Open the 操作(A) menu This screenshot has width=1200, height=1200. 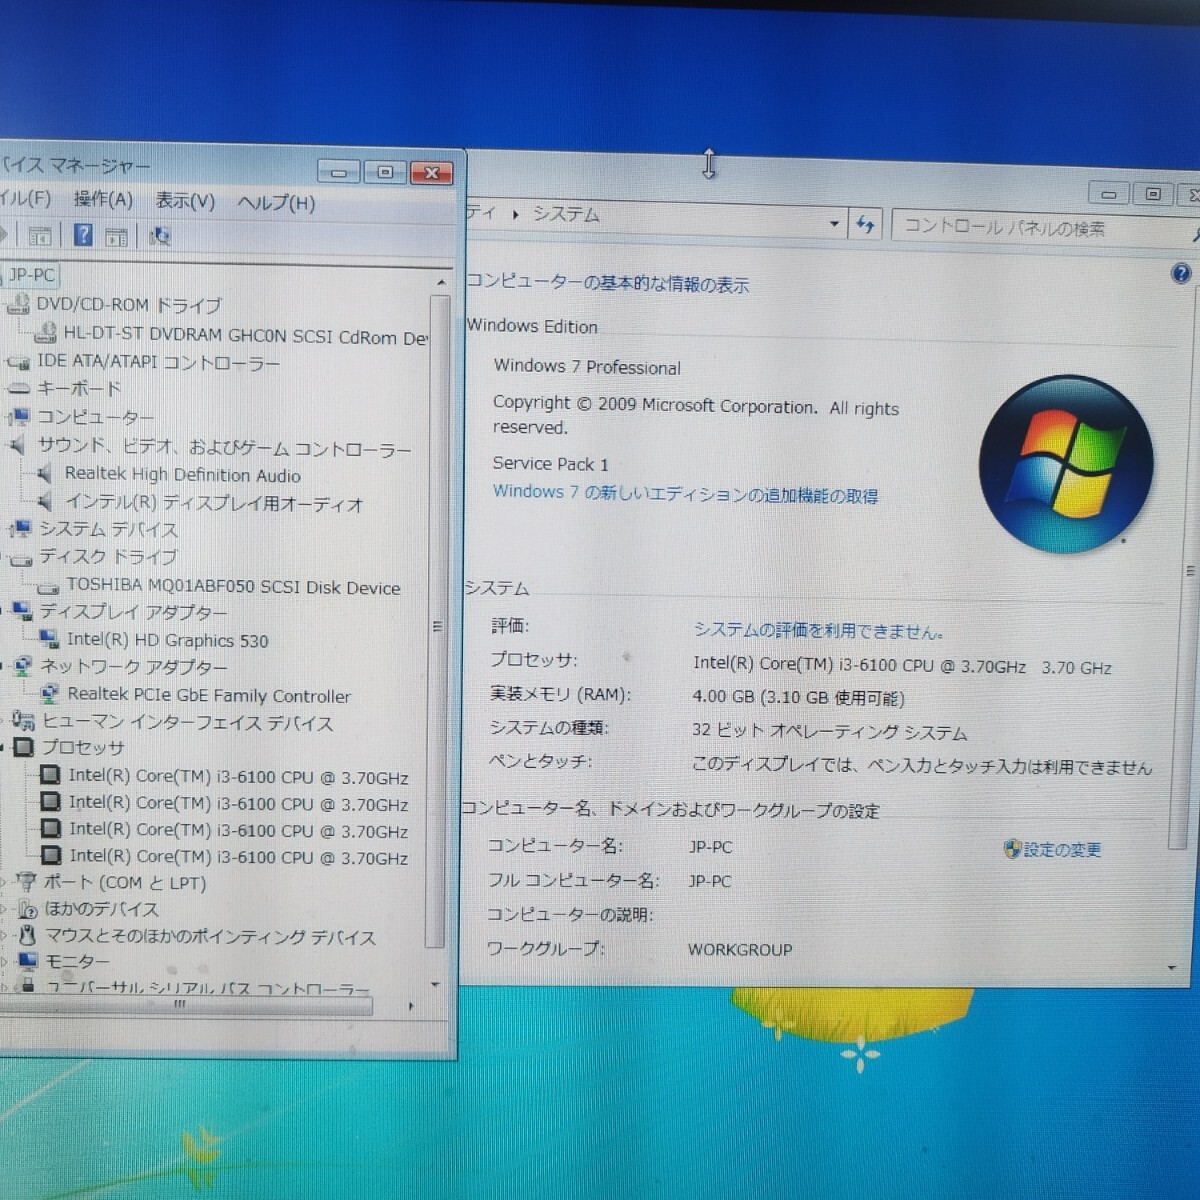pyautogui.click(x=103, y=199)
